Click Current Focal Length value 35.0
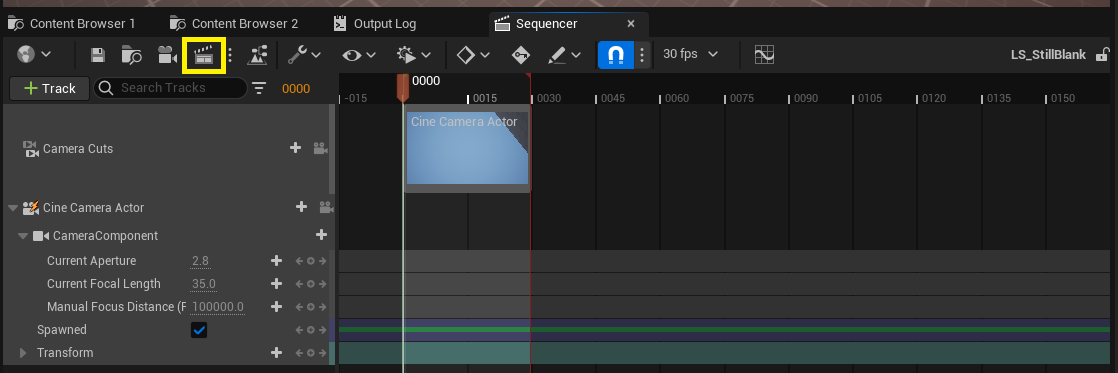Screen dimensions: 1118x373 coord(204,284)
